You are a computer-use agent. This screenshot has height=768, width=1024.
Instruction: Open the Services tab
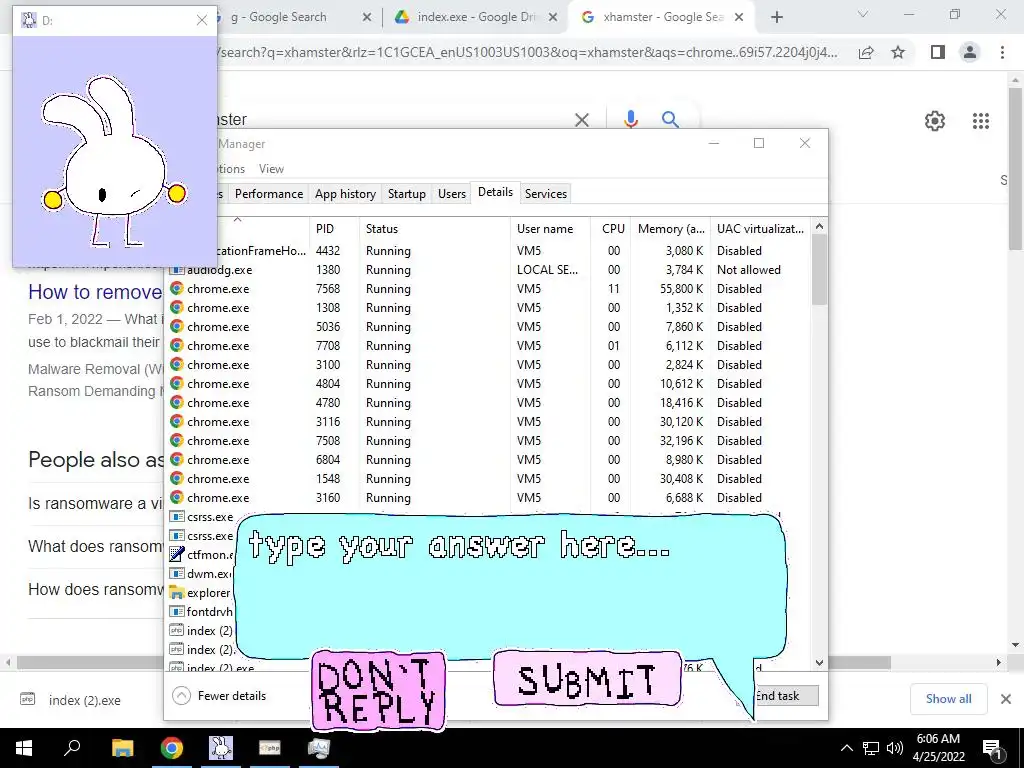pyautogui.click(x=546, y=193)
